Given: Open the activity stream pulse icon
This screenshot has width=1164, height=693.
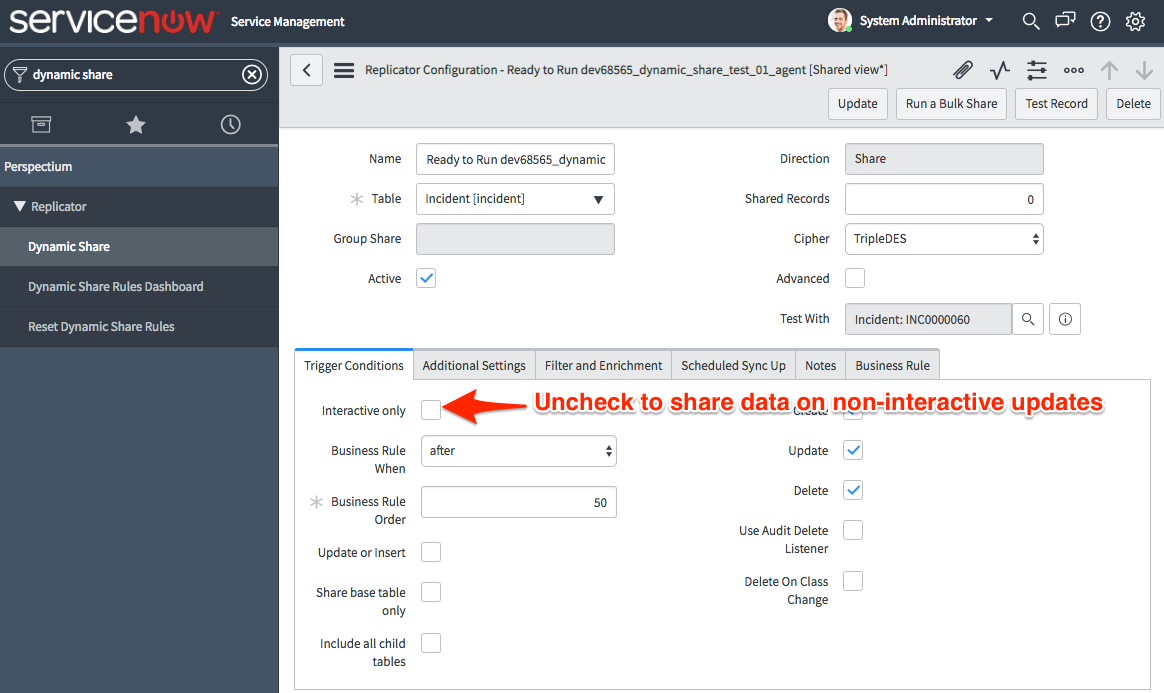Looking at the screenshot, I should [x=1000, y=70].
